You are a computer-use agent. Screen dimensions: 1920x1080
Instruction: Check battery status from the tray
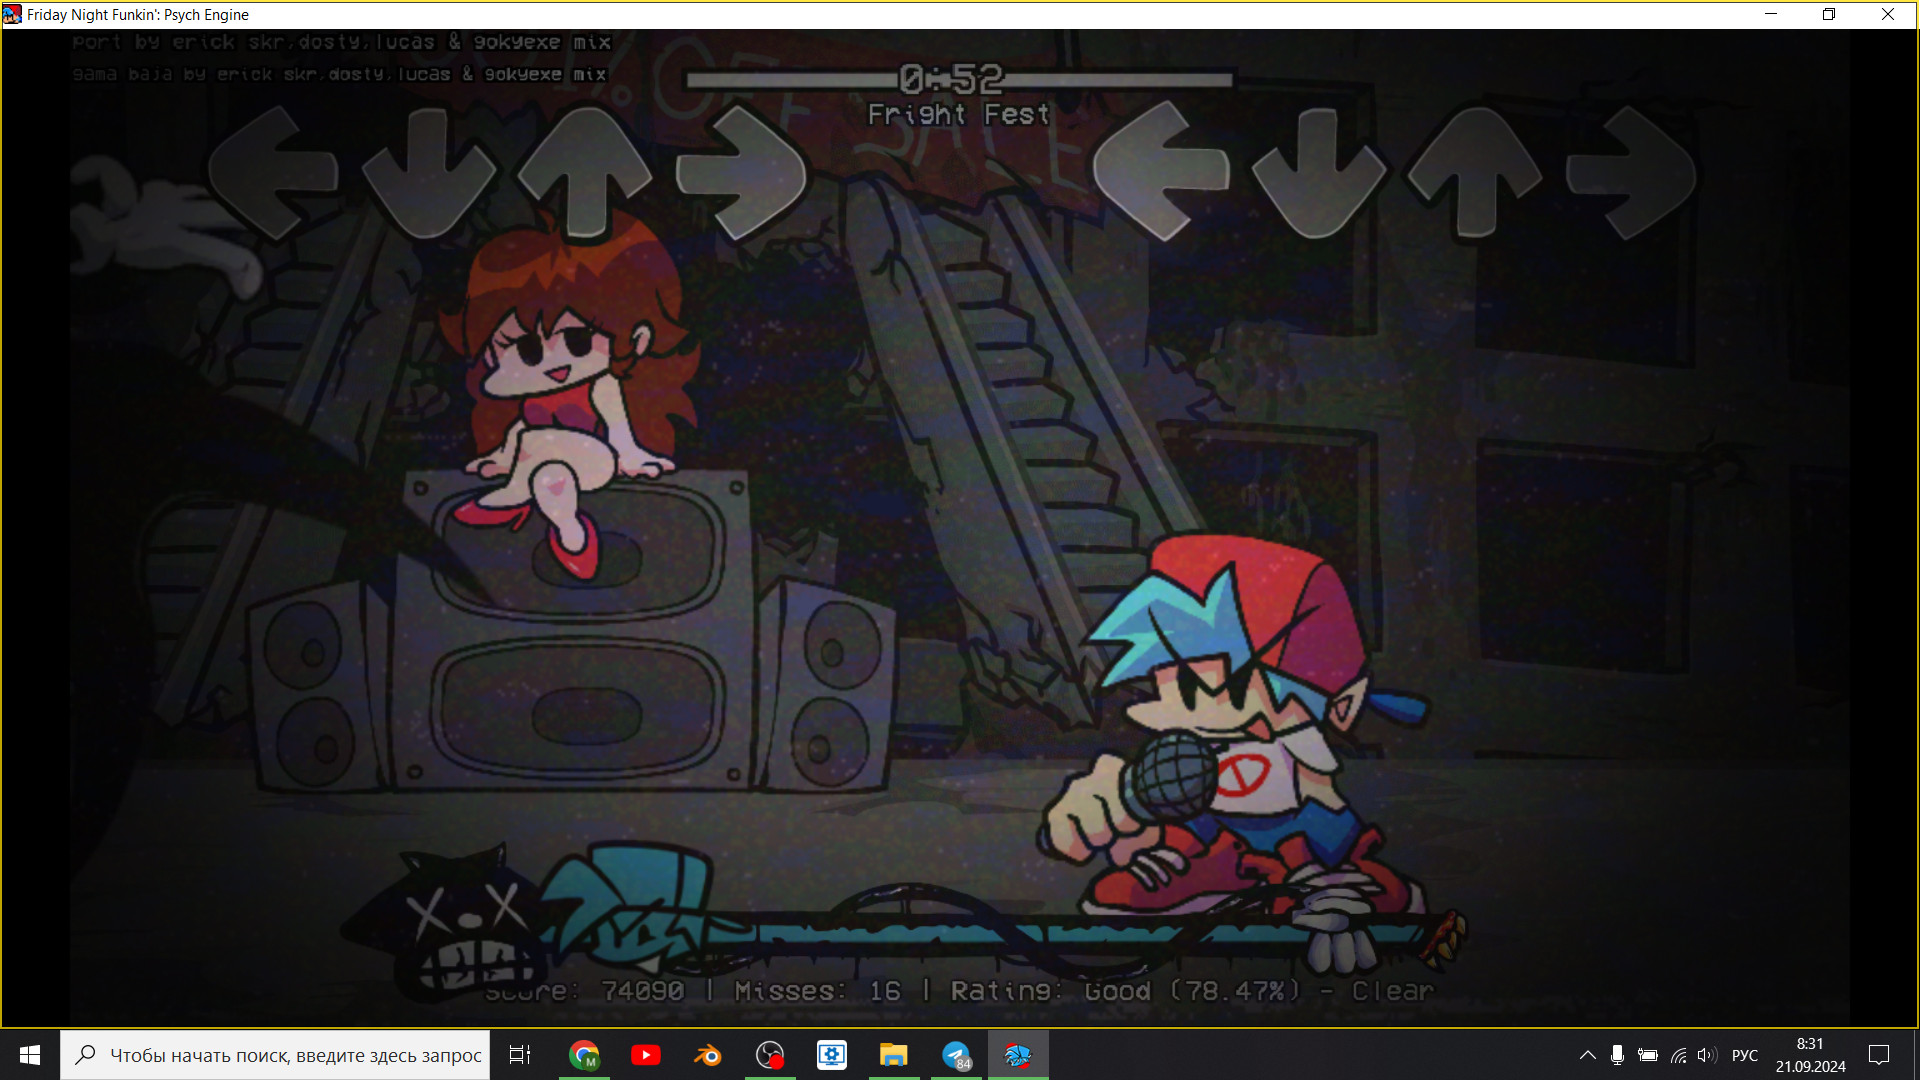[1646, 1055]
